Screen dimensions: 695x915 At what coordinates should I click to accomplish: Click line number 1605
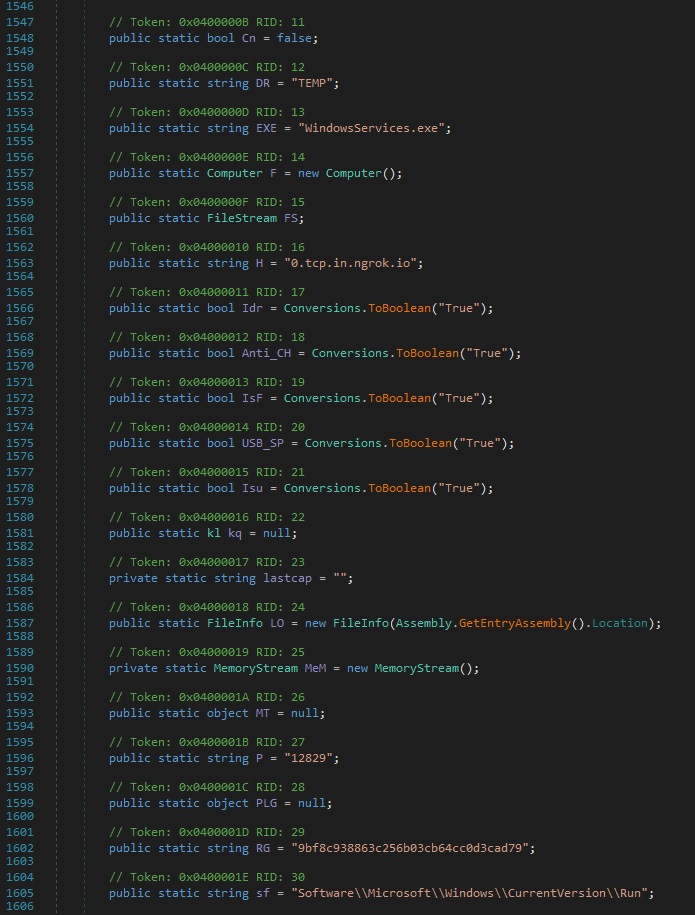[20, 893]
